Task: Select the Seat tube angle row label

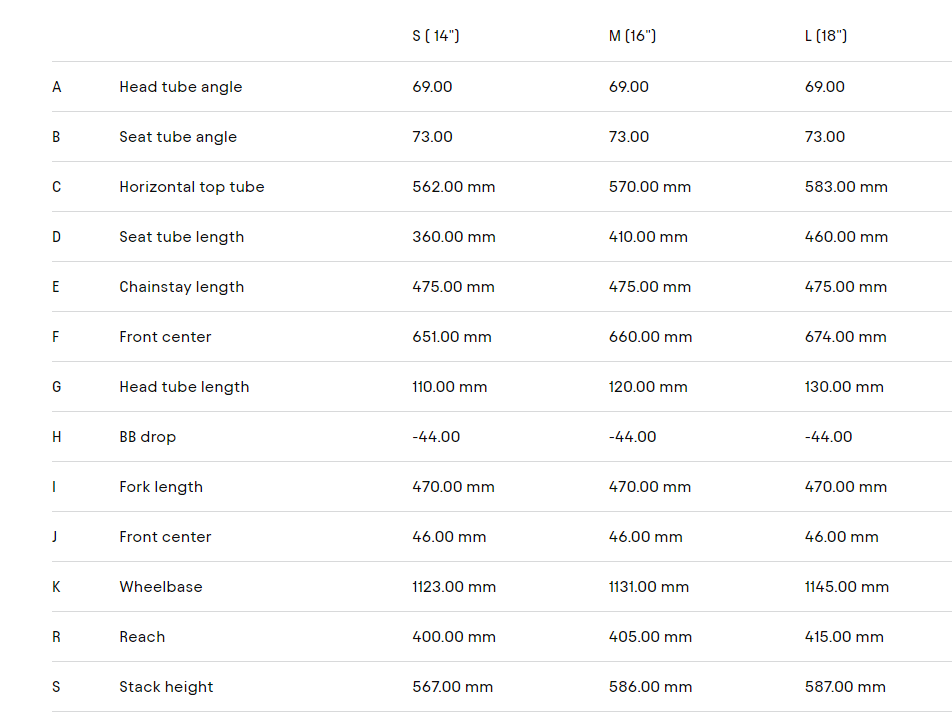Action: 178,137
